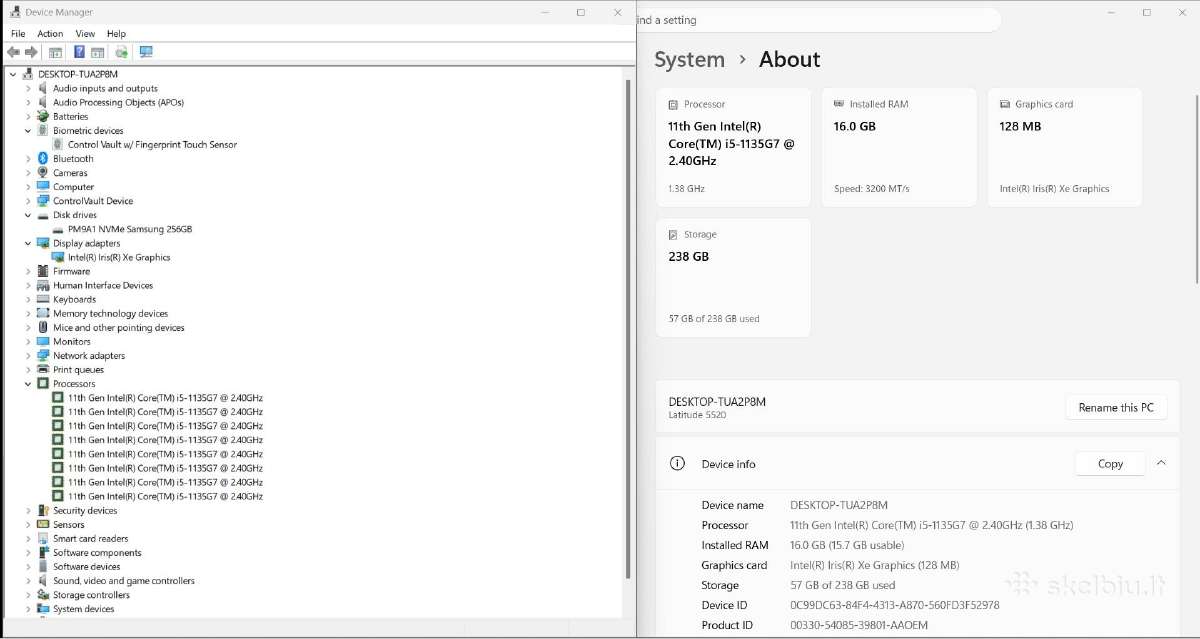The image size is (1200, 639).
Task: Collapse the Display adapters node
Action: point(28,243)
